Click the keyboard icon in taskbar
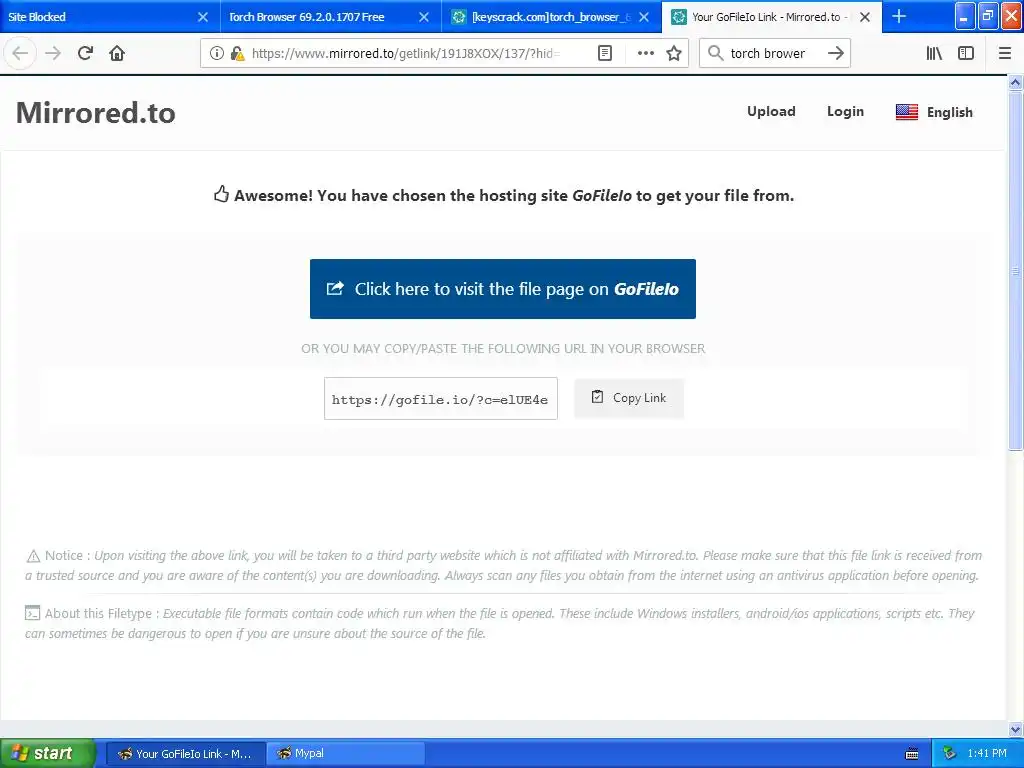 (912, 754)
